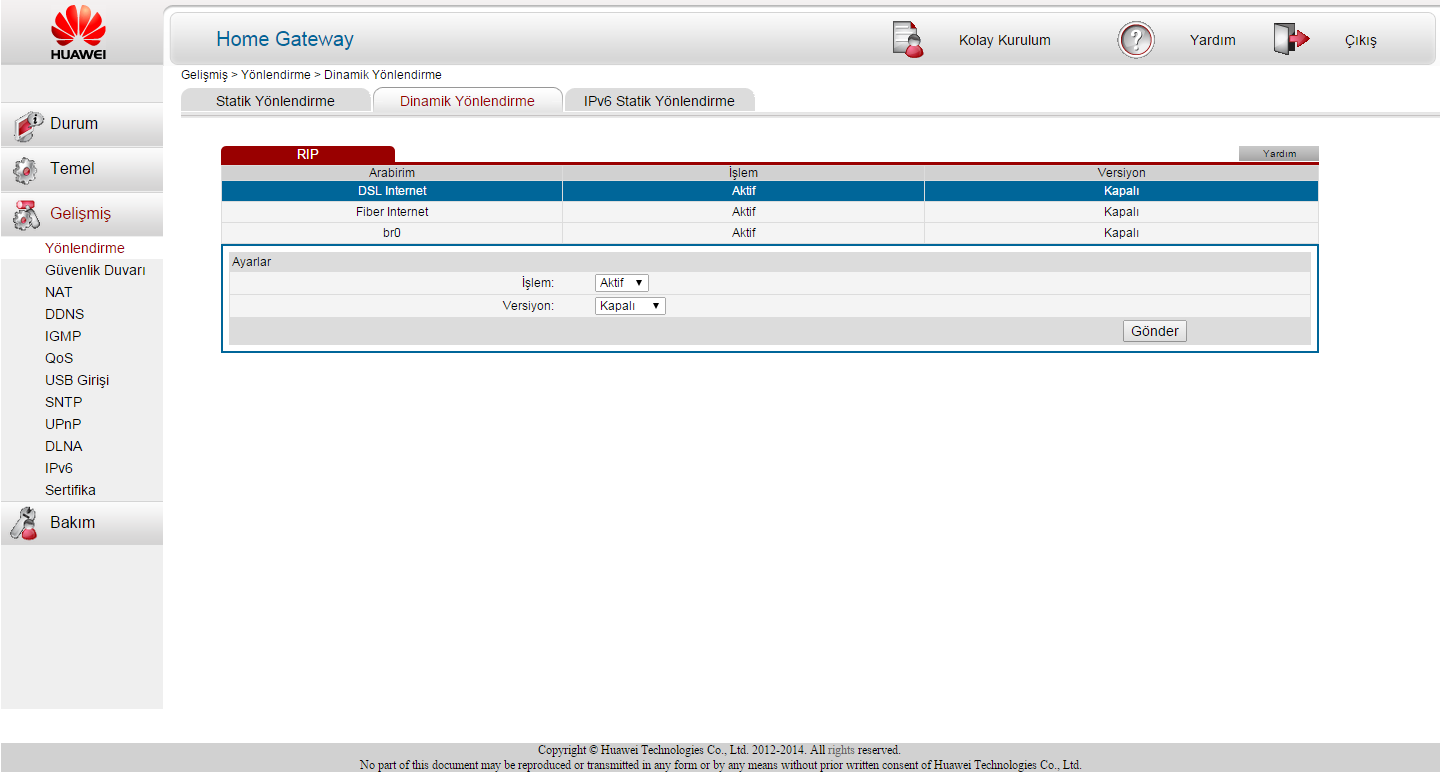Click the İşlem column header
Screen dimensions: 1442x772
click(x=743, y=173)
